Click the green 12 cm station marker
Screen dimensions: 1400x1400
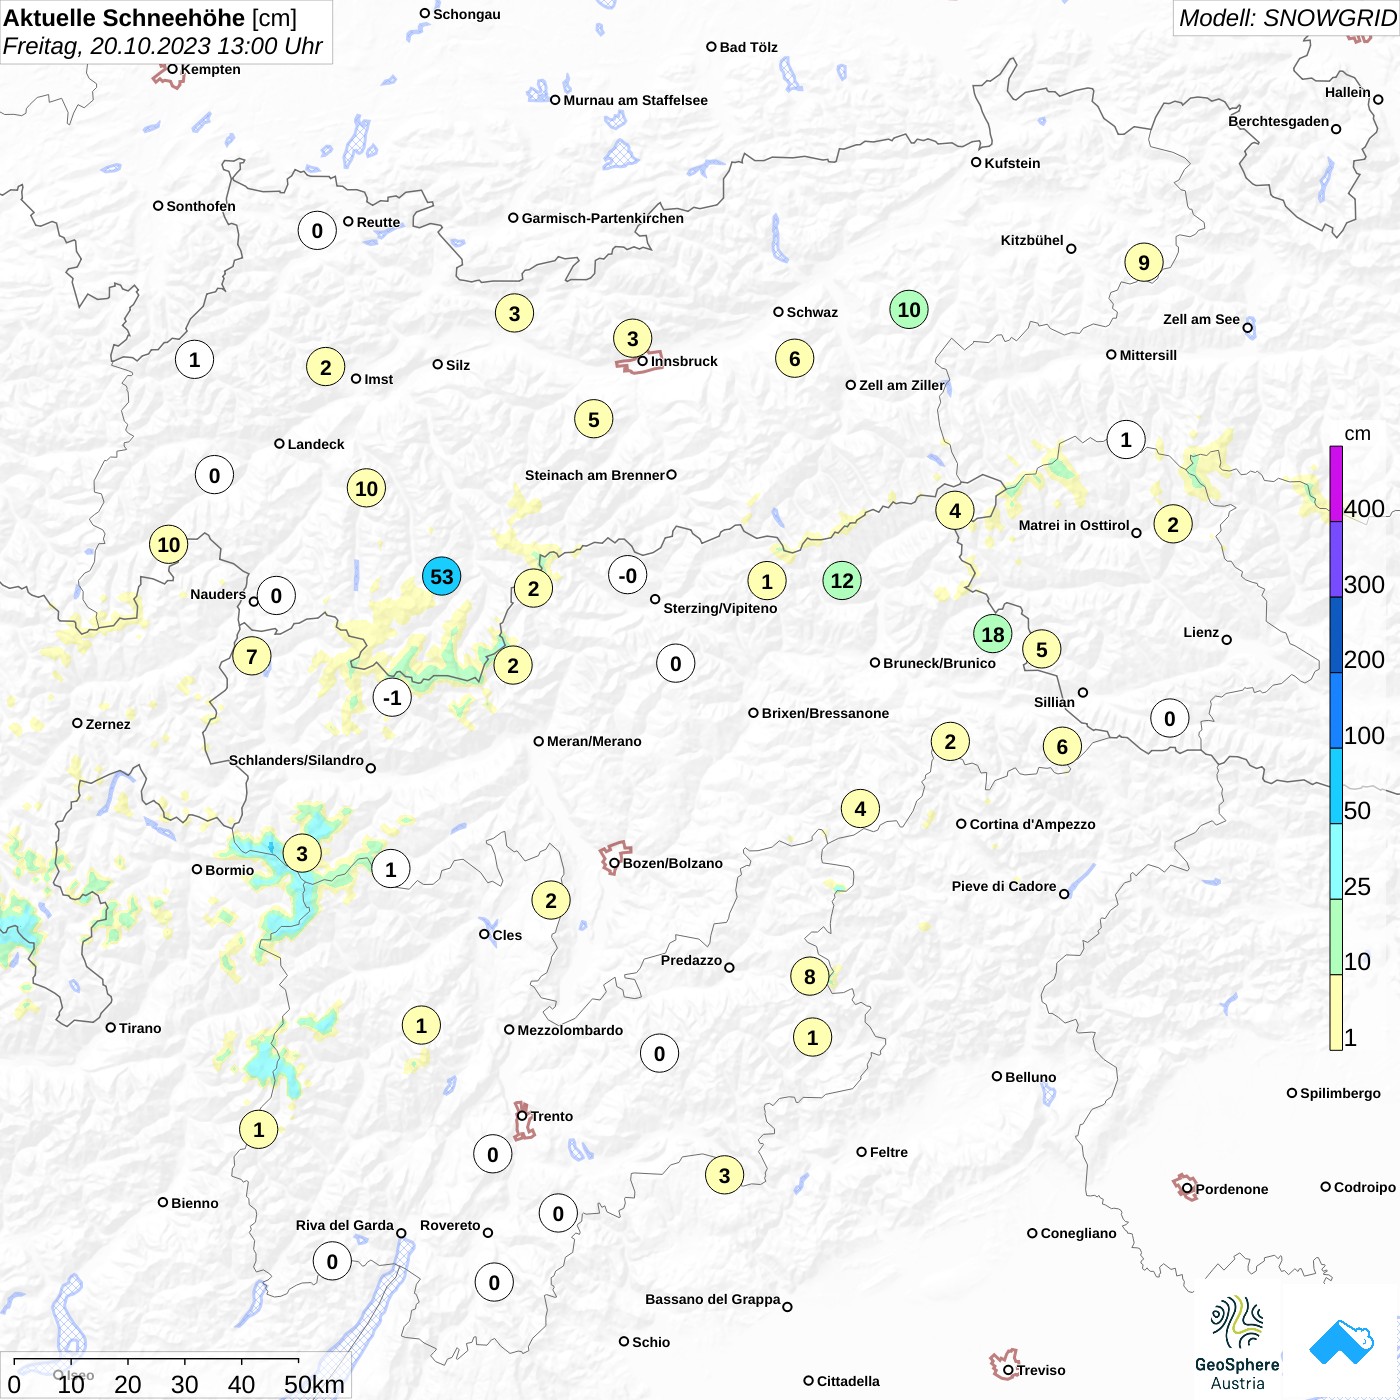click(842, 580)
